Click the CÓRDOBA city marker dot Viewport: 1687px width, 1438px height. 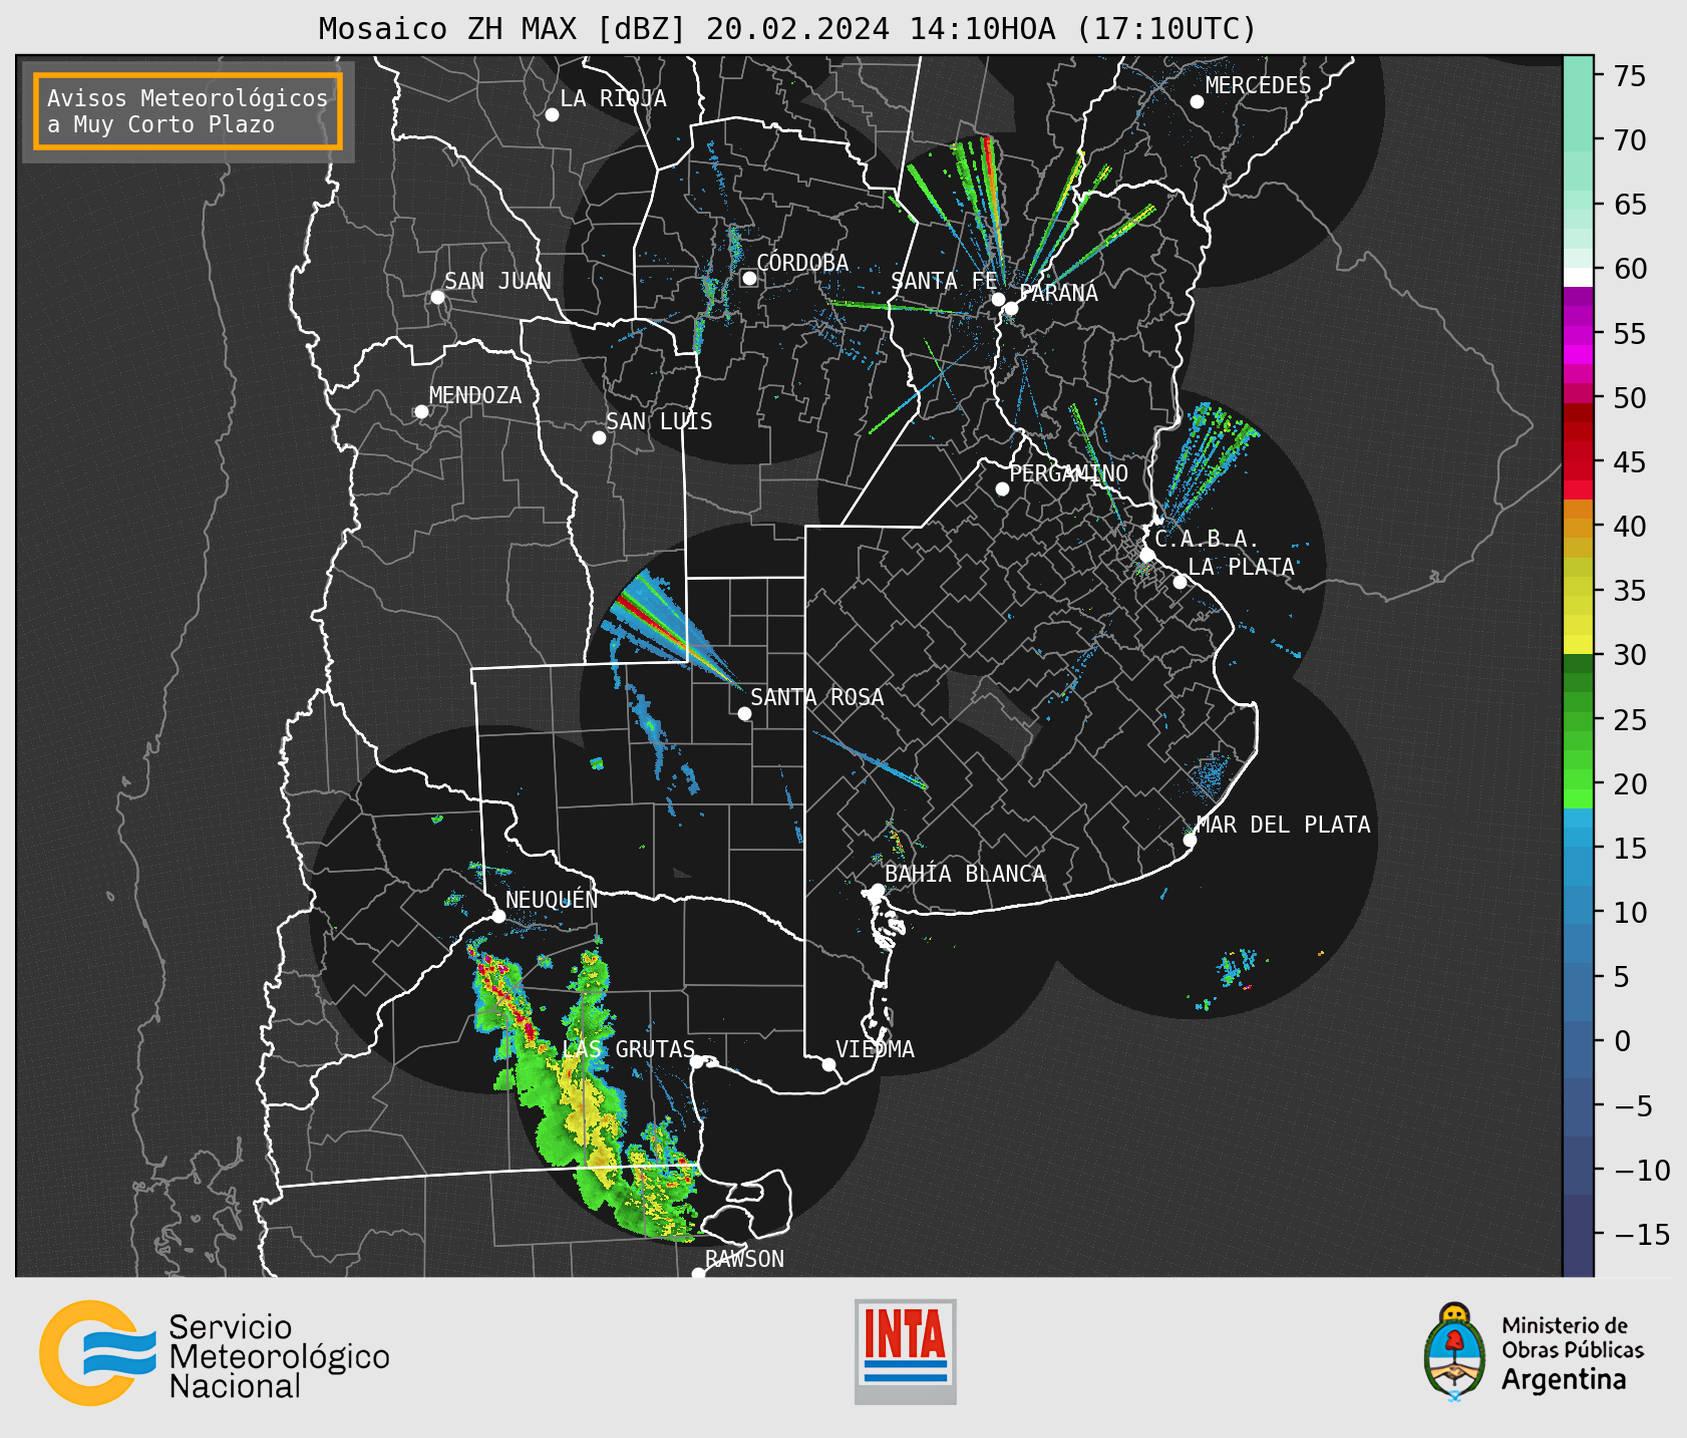pos(749,278)
